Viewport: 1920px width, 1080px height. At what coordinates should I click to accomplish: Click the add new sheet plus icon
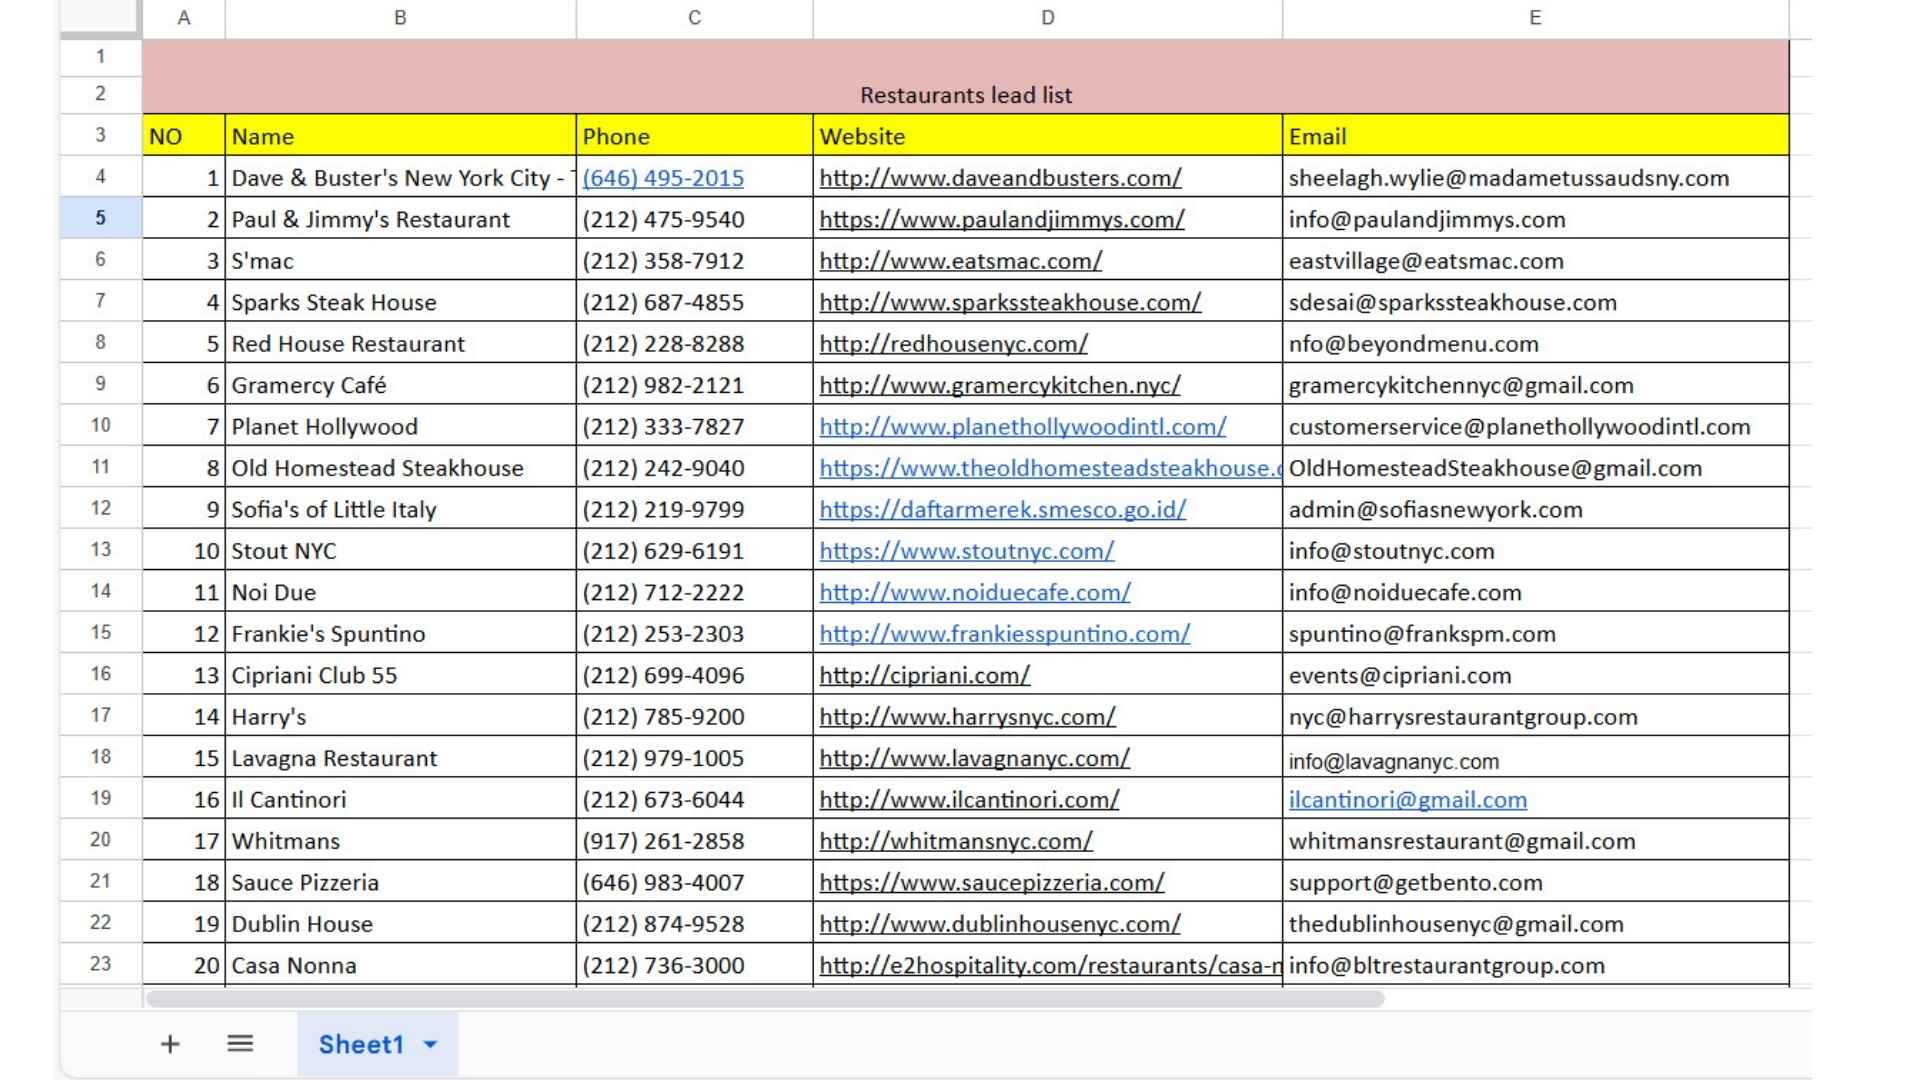(170, 1044)
